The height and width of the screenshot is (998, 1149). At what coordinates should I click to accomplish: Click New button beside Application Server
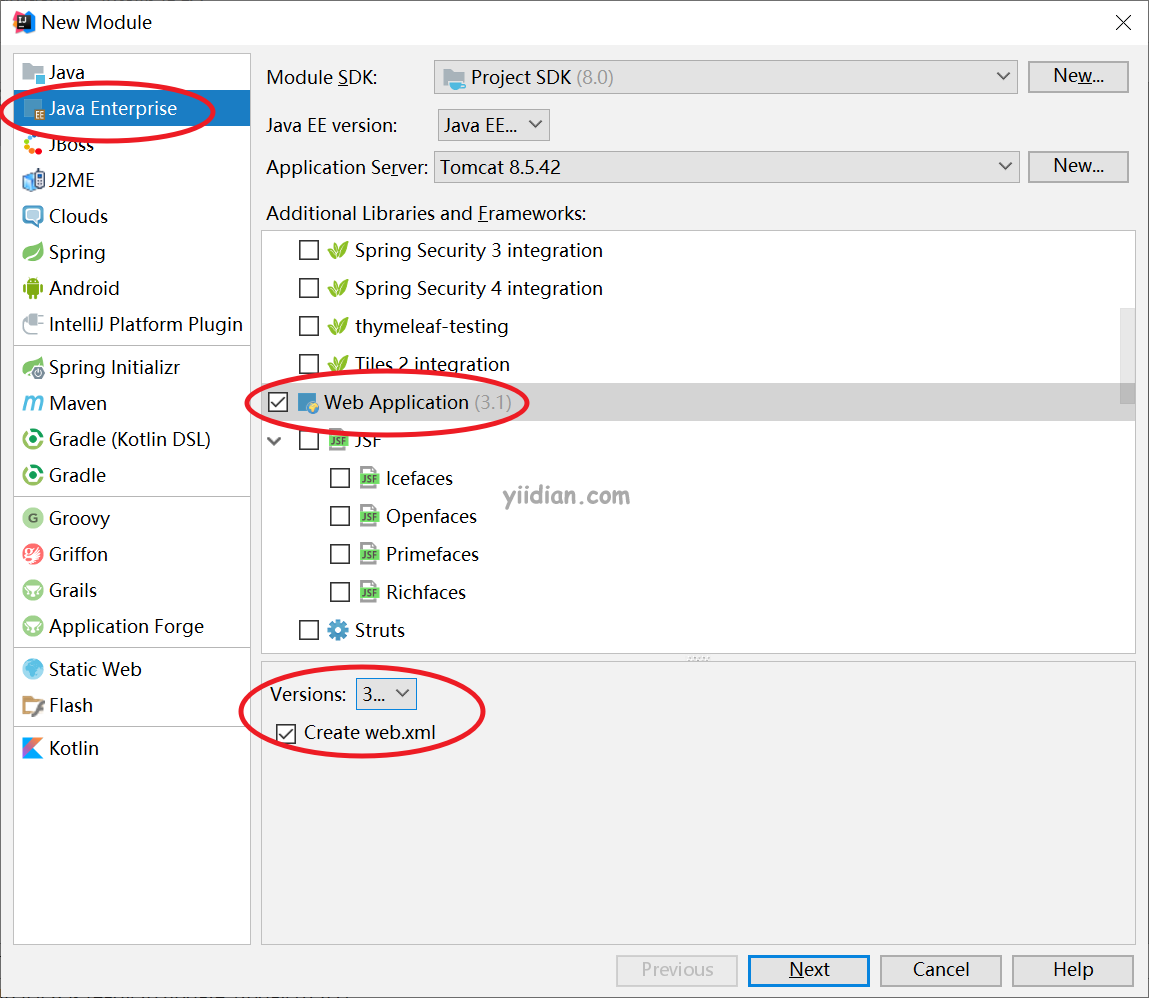(x=1078, y=166)
